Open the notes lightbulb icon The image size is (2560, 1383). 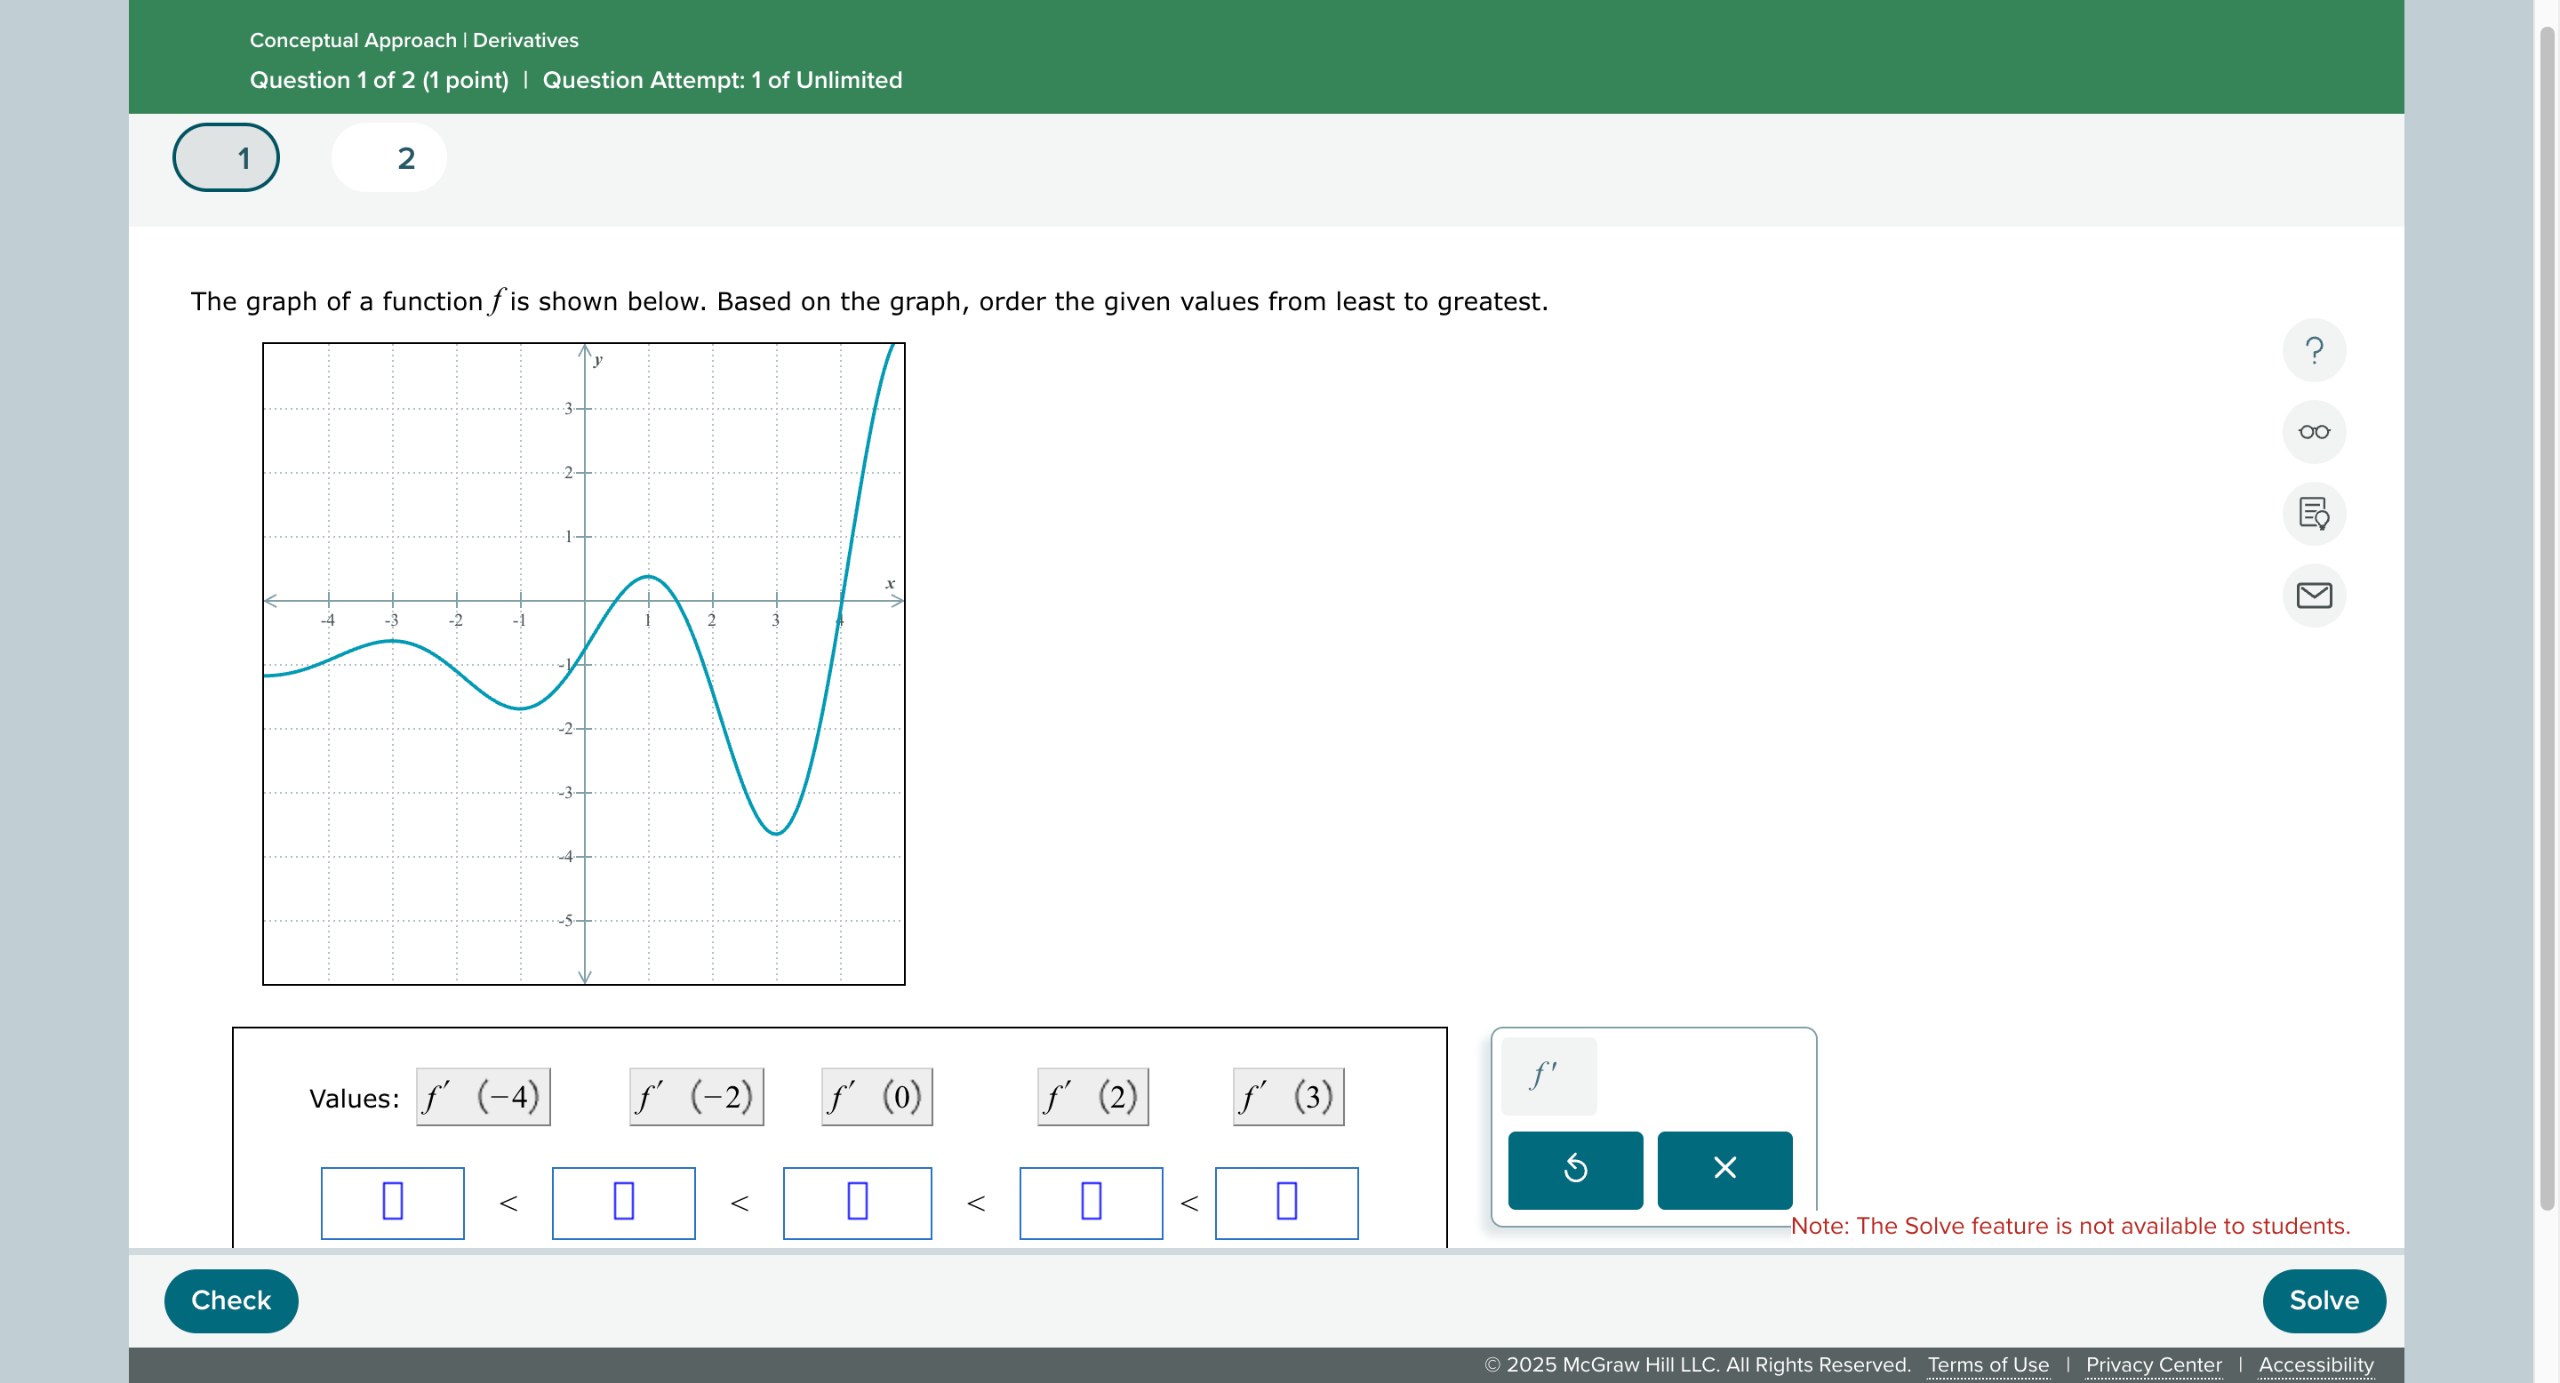[x=2313, y=514]
